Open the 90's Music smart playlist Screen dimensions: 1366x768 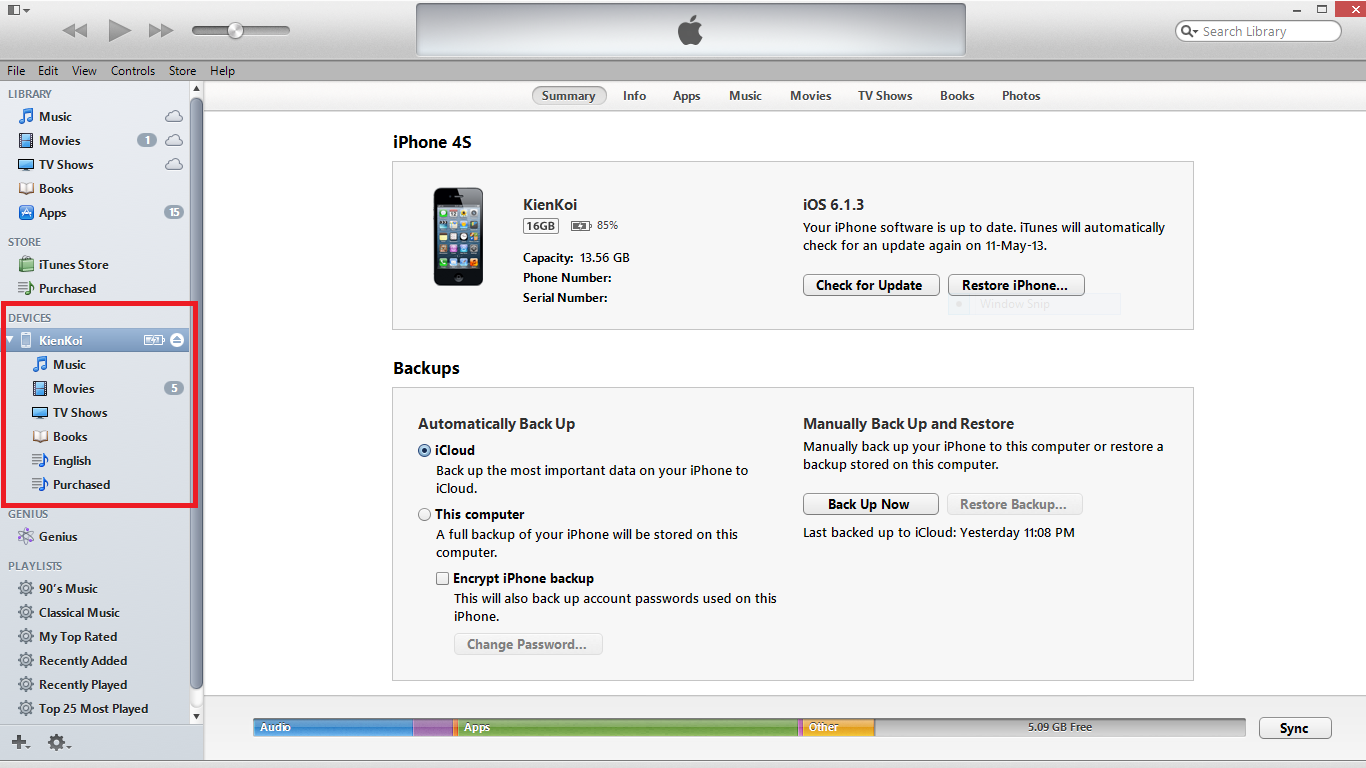coord(68,588)
